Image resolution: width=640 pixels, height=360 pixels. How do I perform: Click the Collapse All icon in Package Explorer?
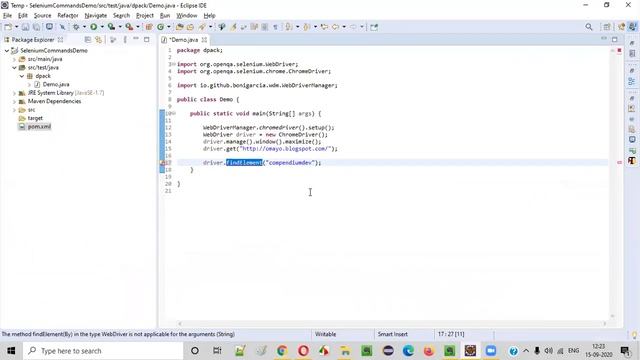(x=87, y=40)
